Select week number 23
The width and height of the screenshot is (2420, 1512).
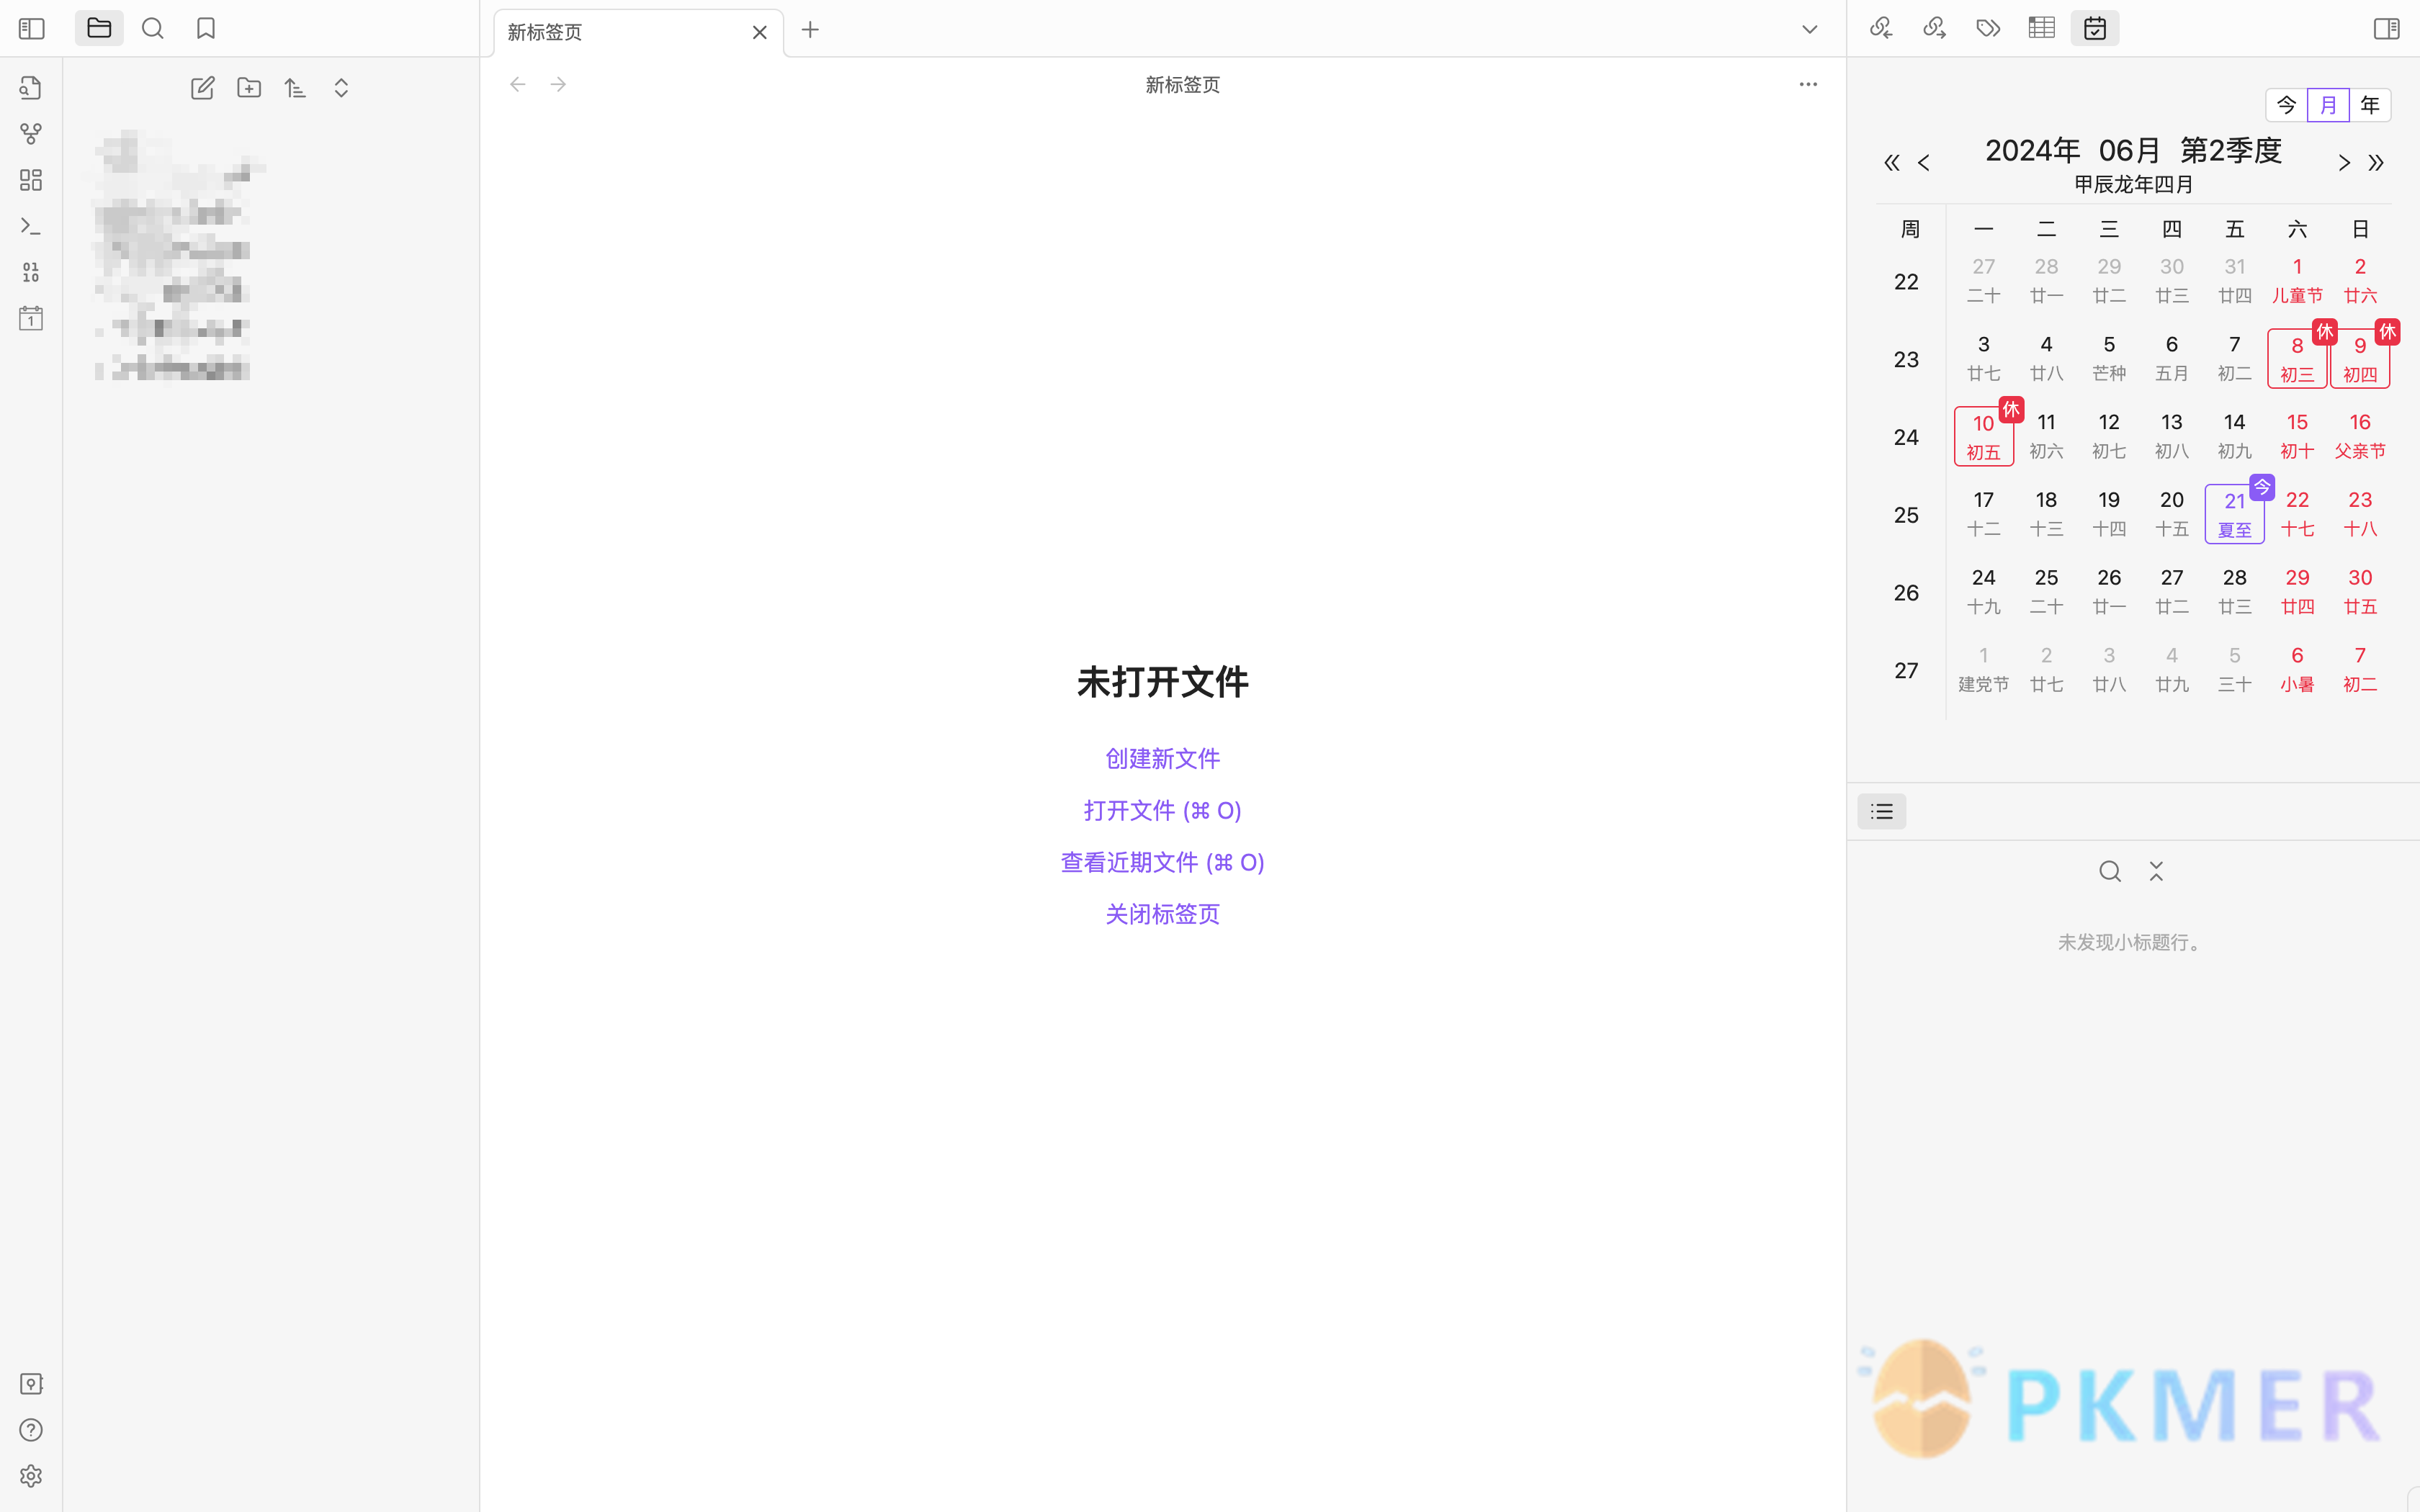tap(1906, 359)
